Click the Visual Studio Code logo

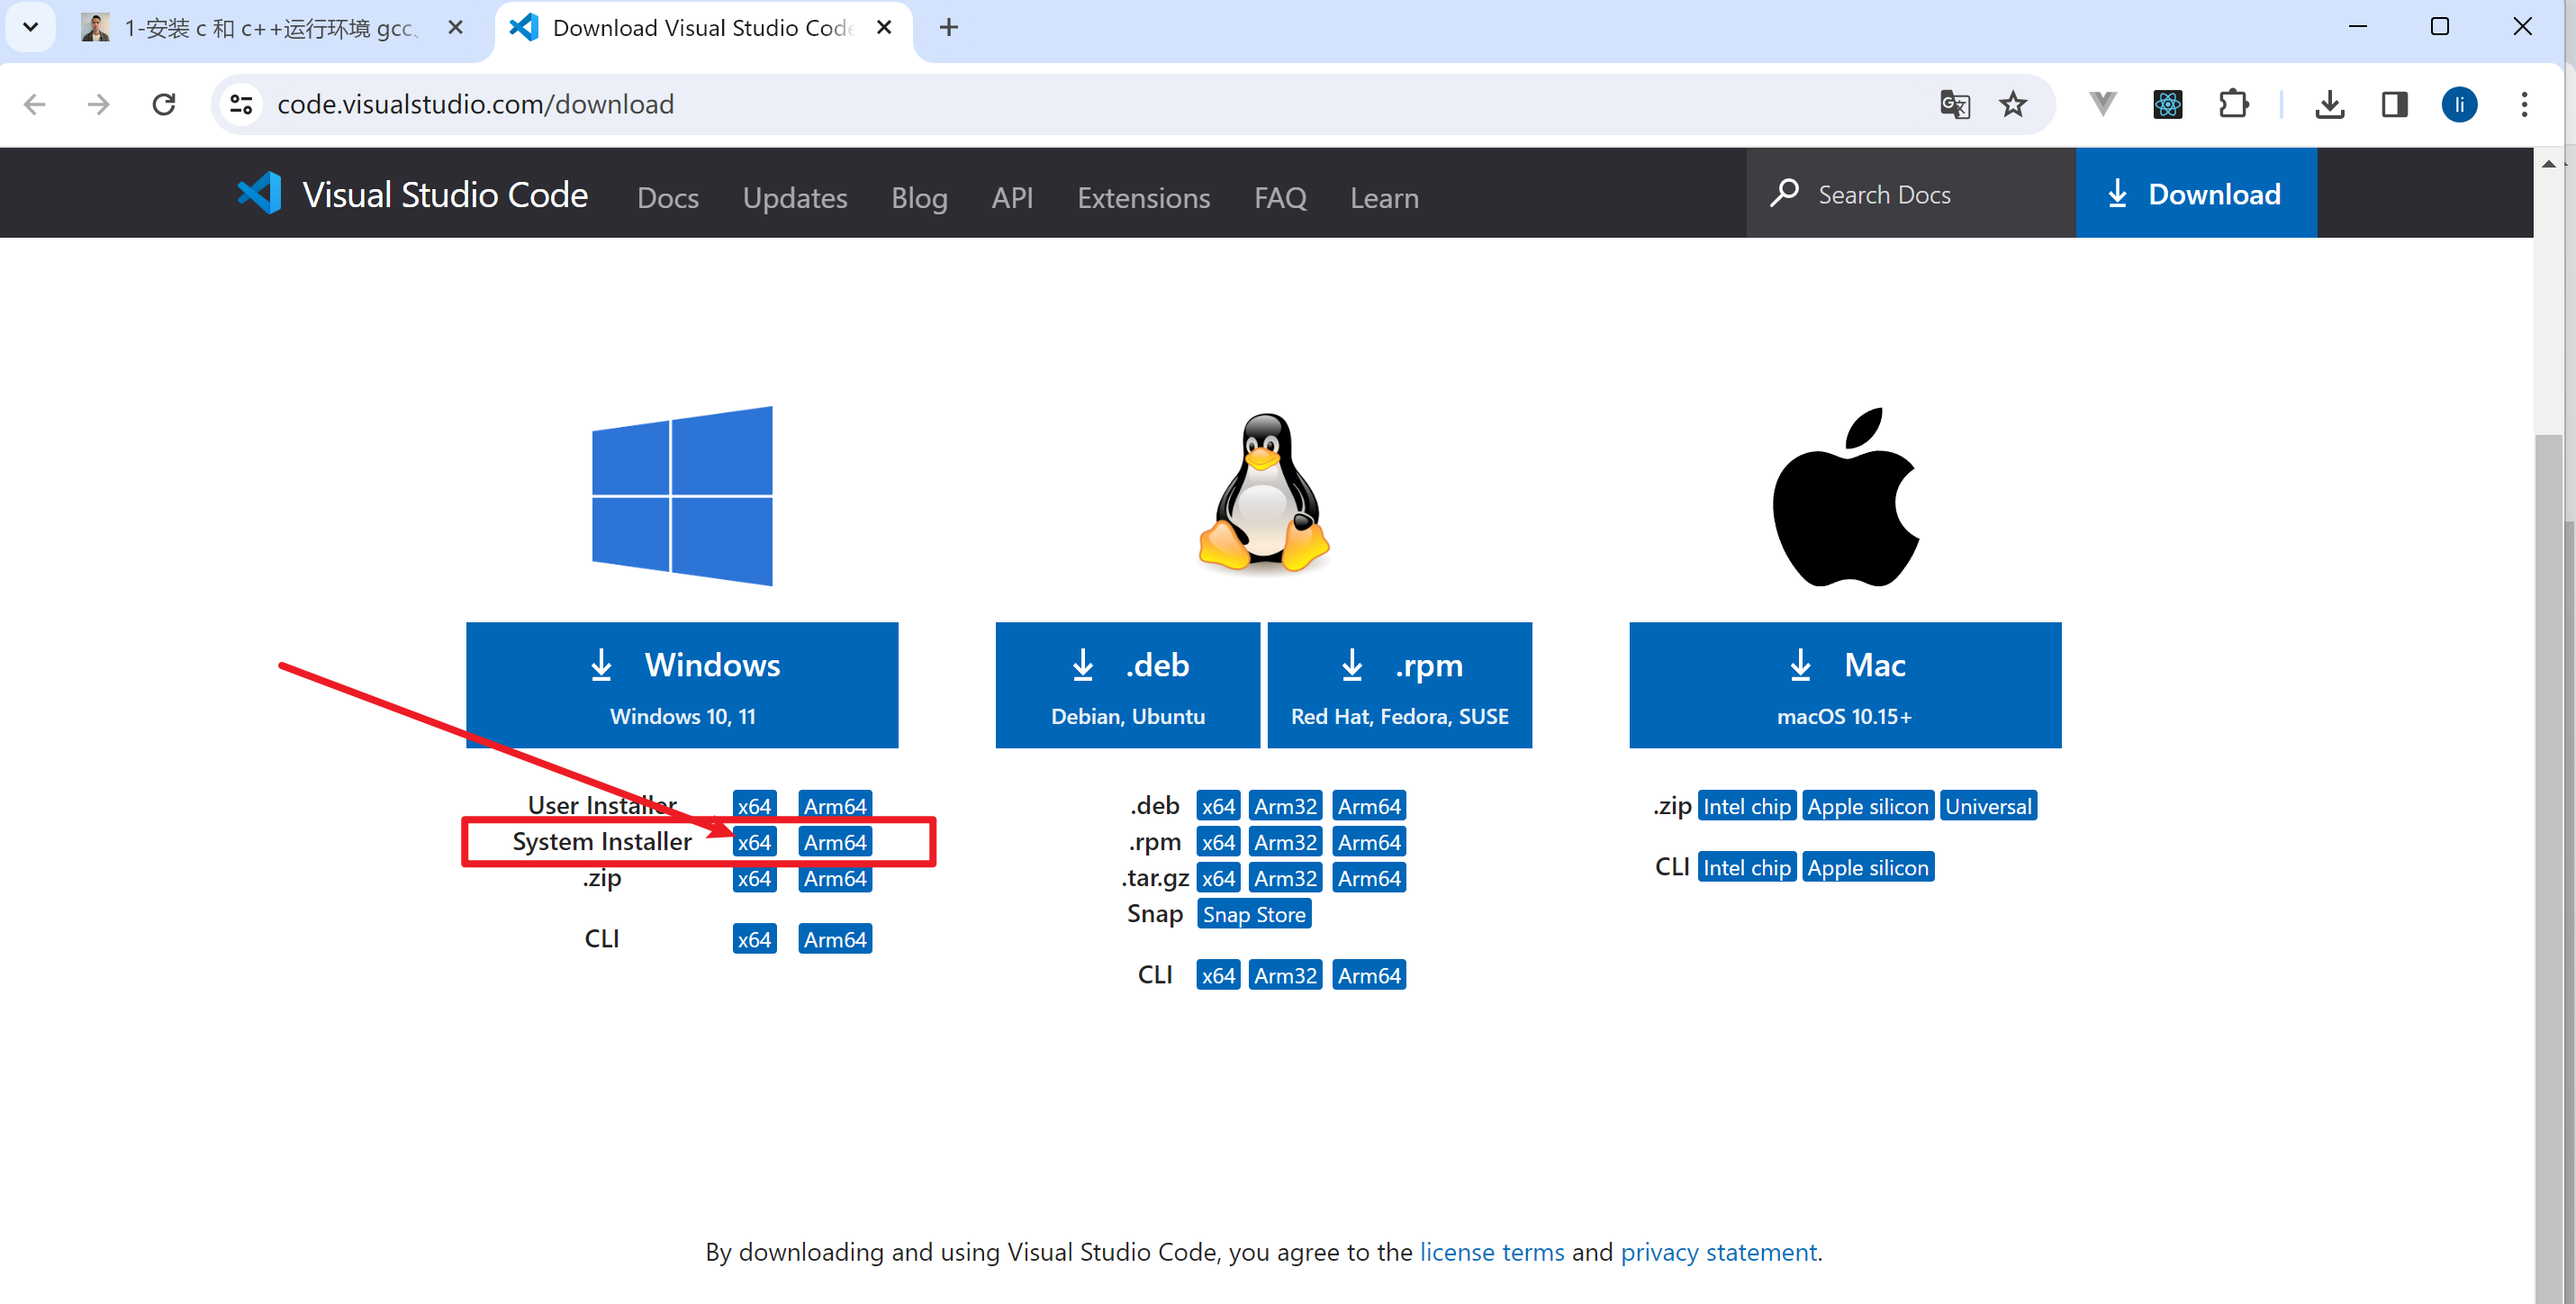tap(412, 194)
